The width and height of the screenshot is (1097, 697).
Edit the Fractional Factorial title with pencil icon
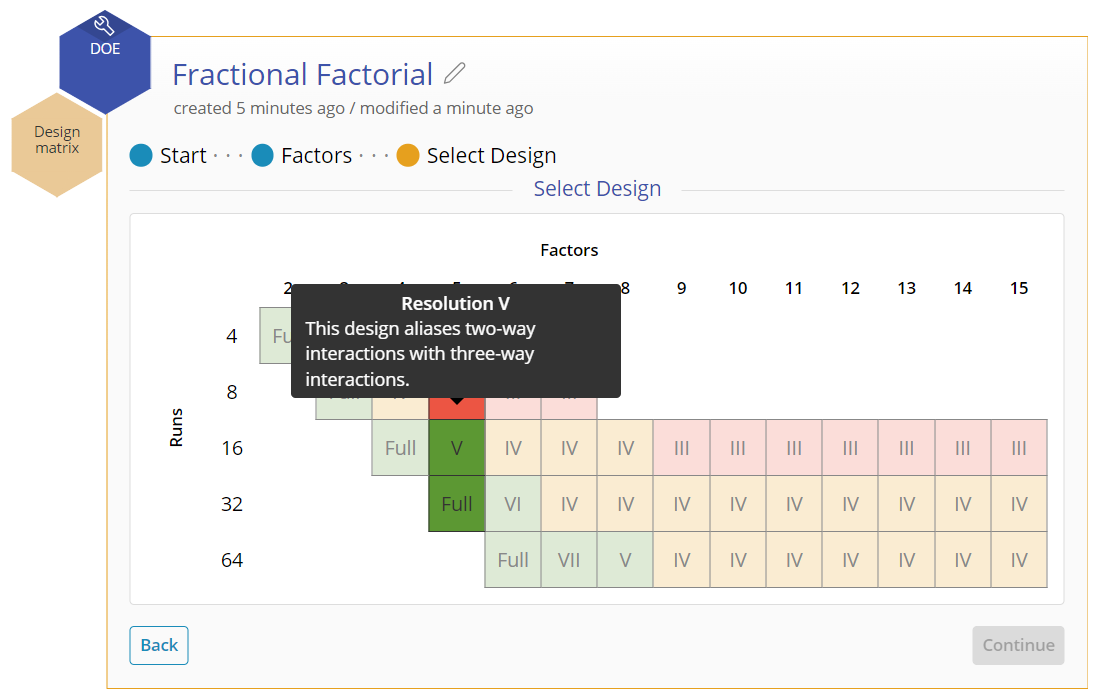455,73
